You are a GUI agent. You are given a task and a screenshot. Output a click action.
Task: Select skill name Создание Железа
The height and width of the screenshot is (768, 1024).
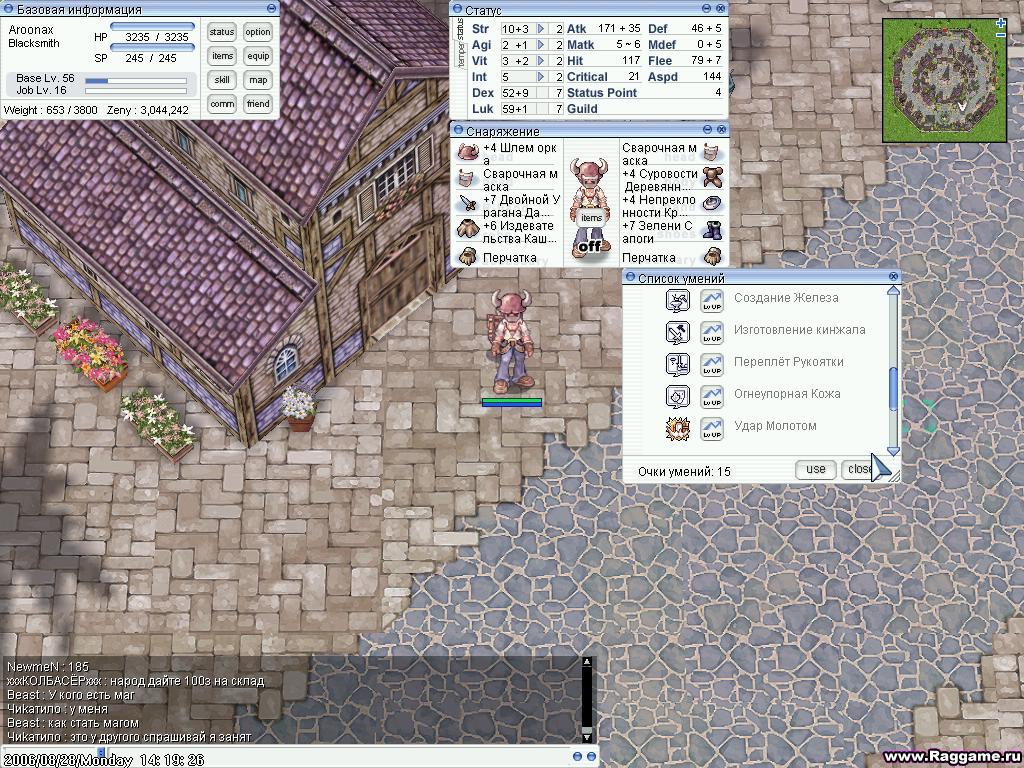click(x=786, y=298)
